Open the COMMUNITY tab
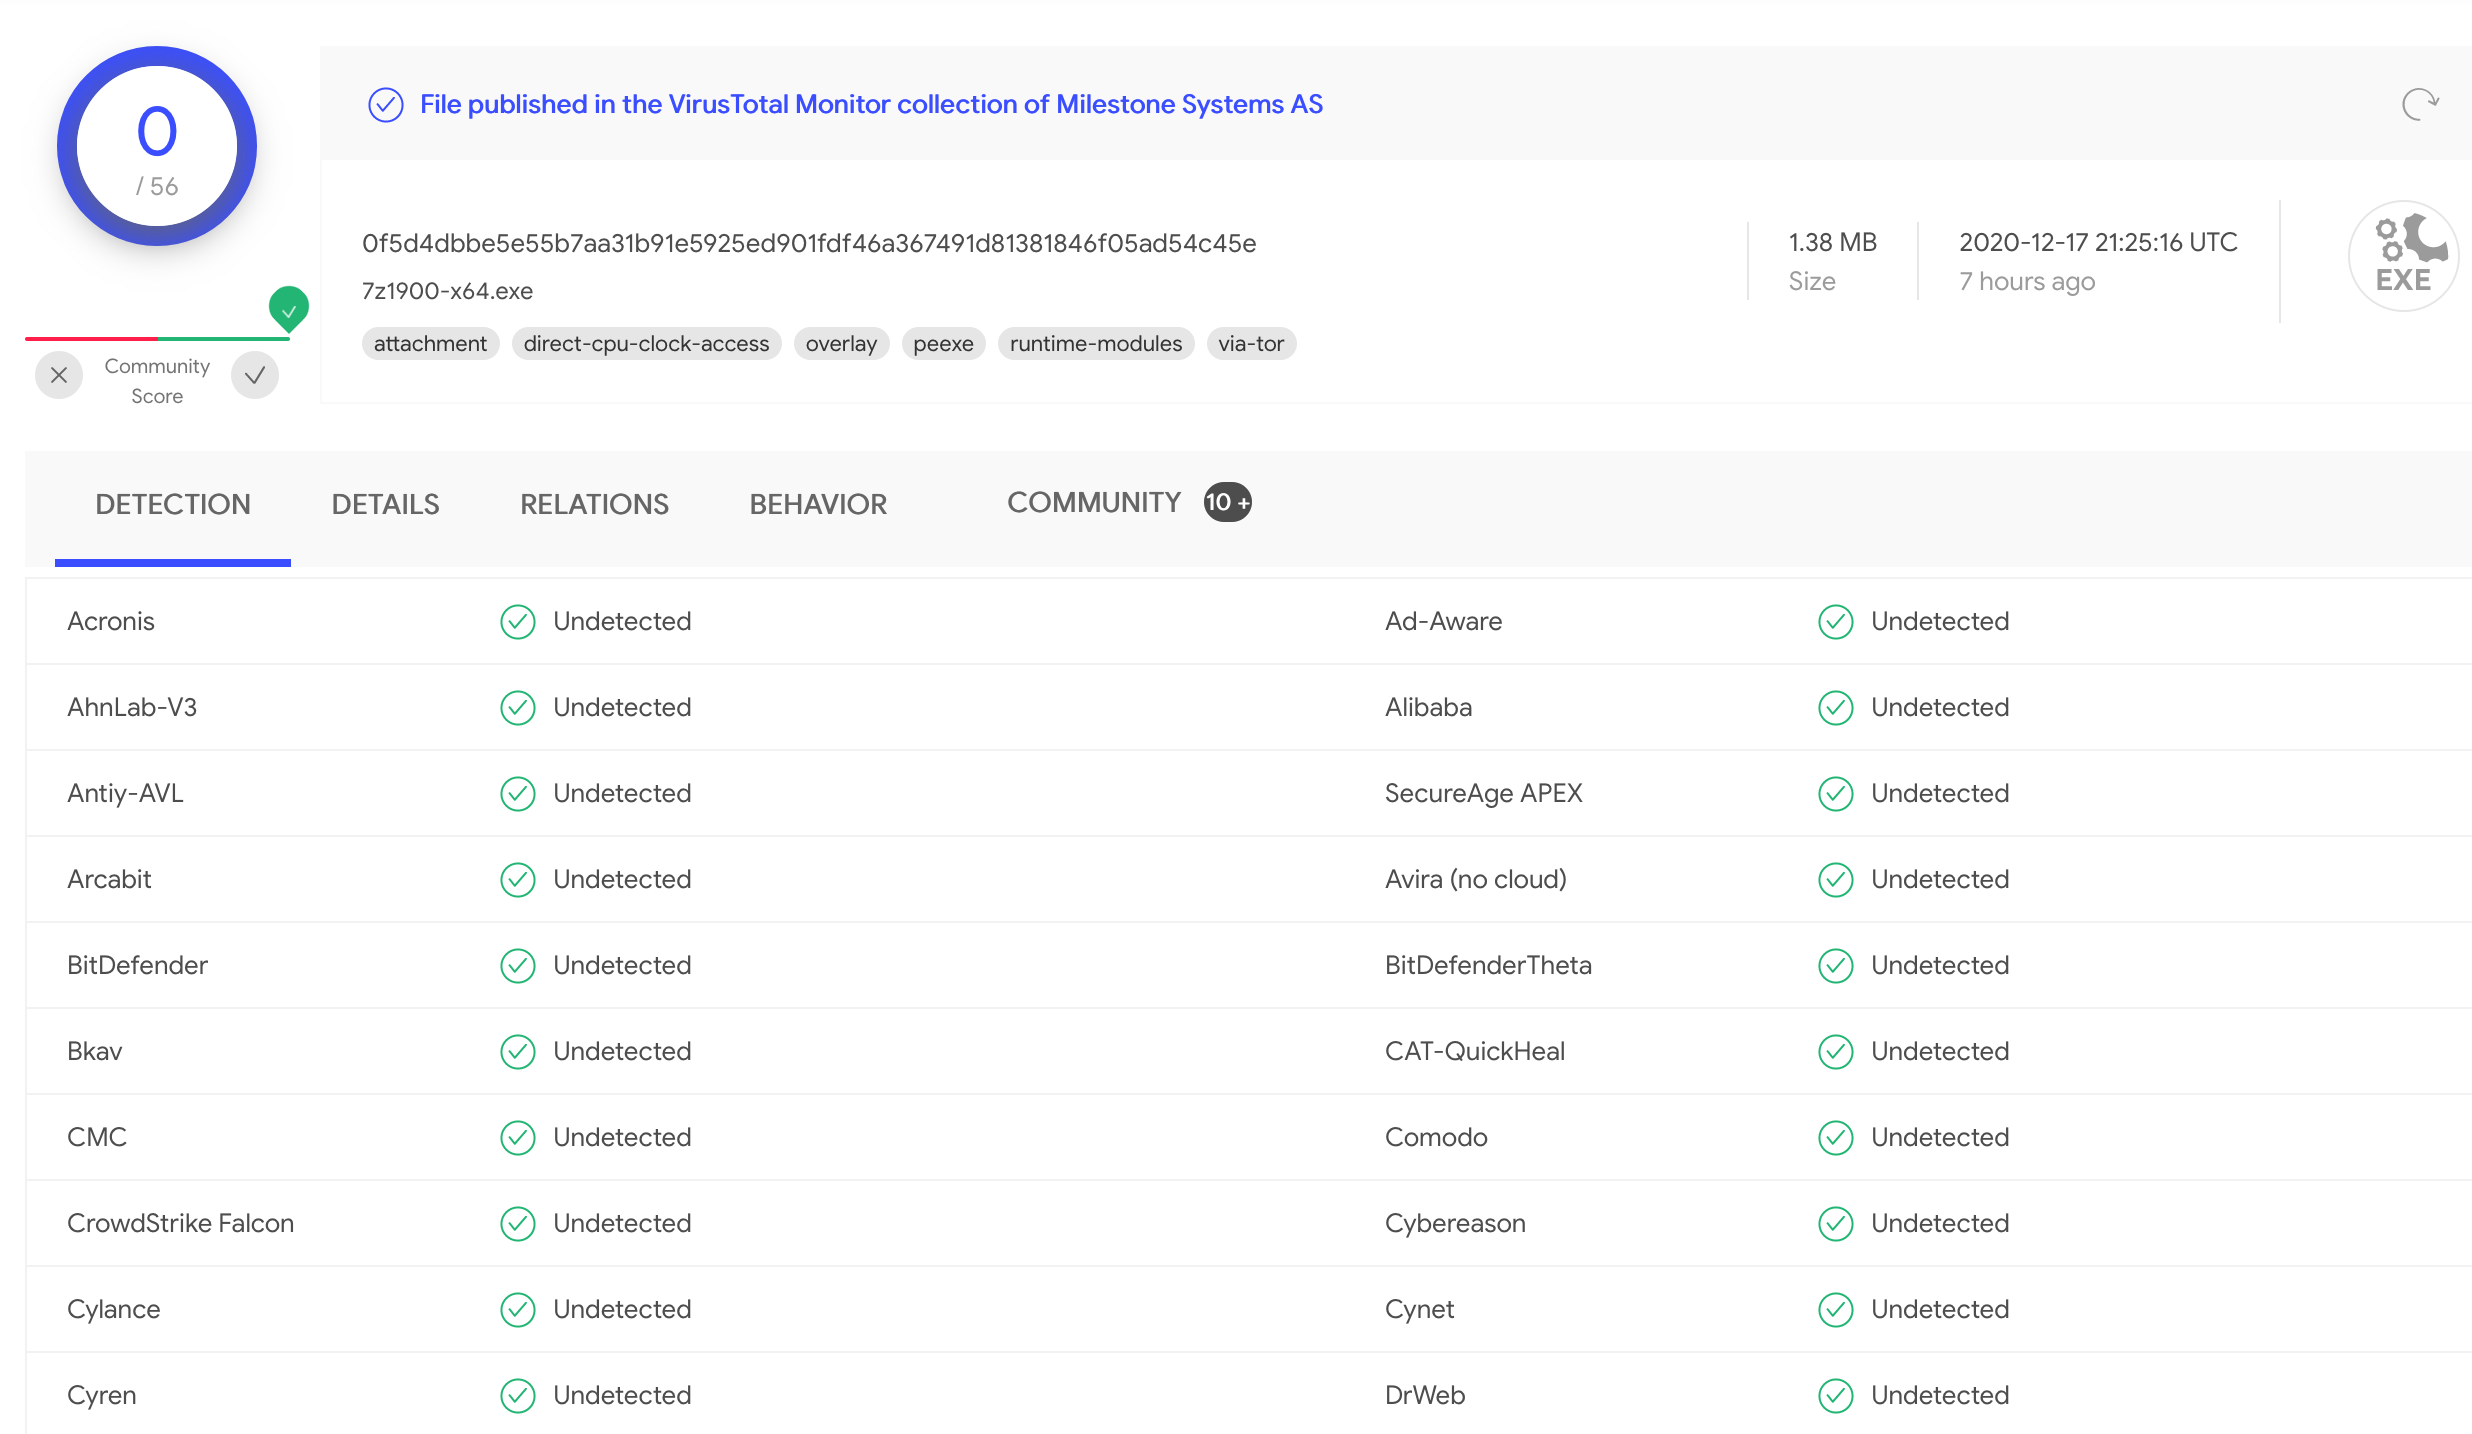Screen dimensions: 2472x1434 click(1094, 502)
